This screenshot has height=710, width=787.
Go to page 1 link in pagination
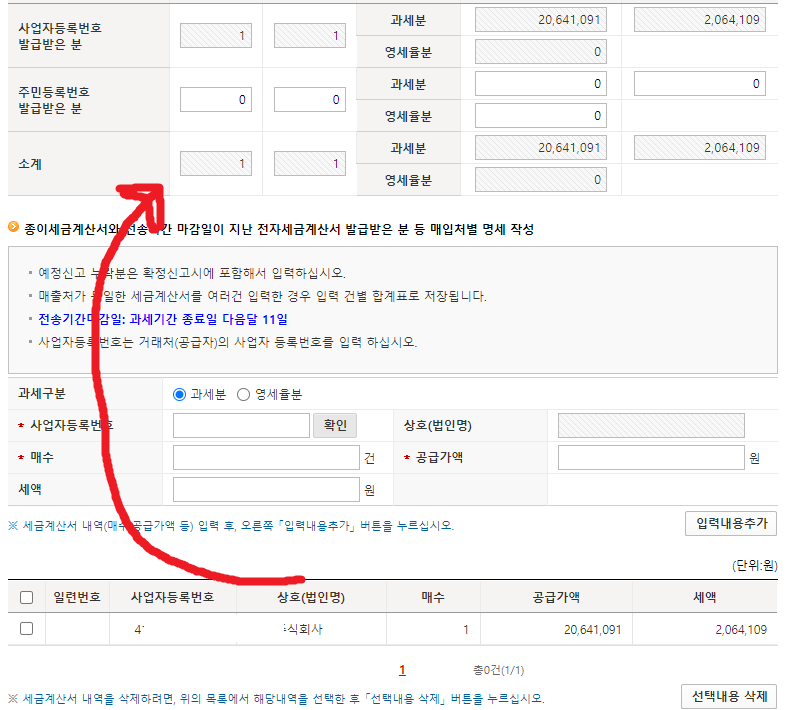pyautogui.click(x=402, y=670)
